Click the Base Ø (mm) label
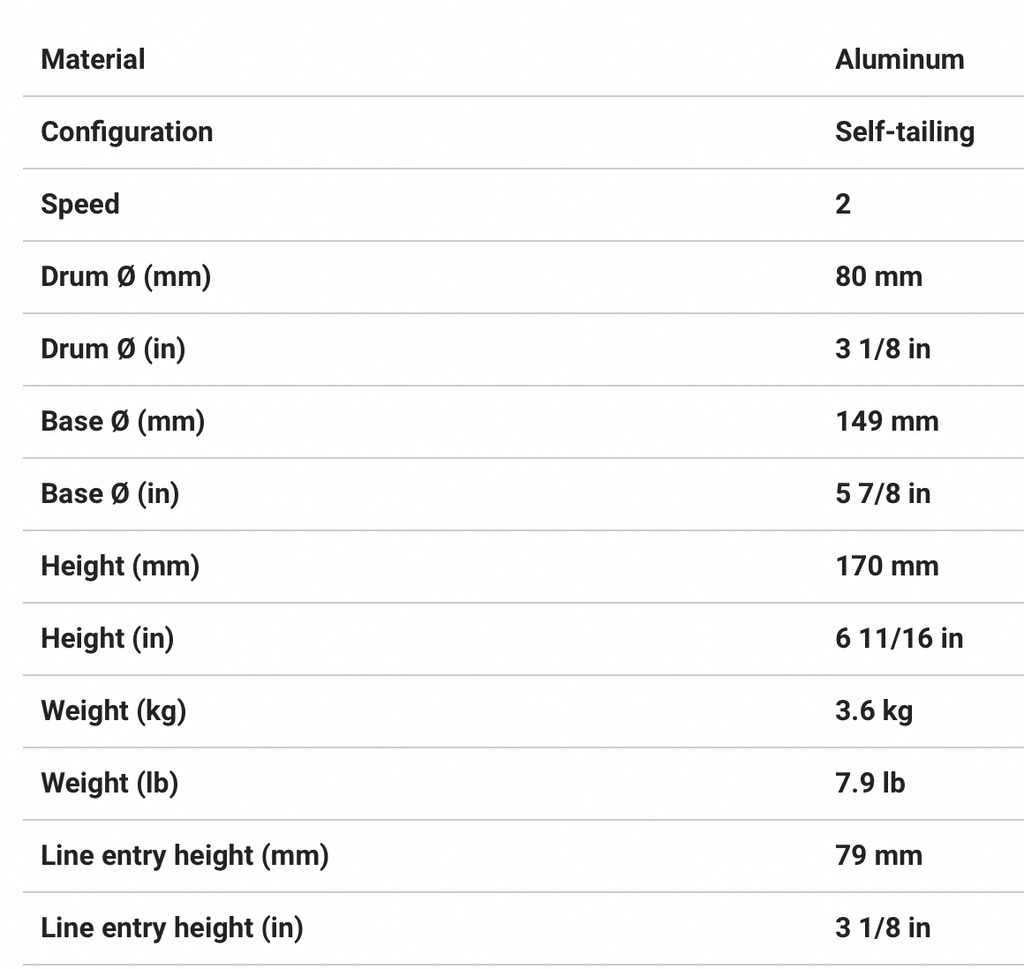The image size is (1024, 969). pyautogui.click(x=123, y=421)
